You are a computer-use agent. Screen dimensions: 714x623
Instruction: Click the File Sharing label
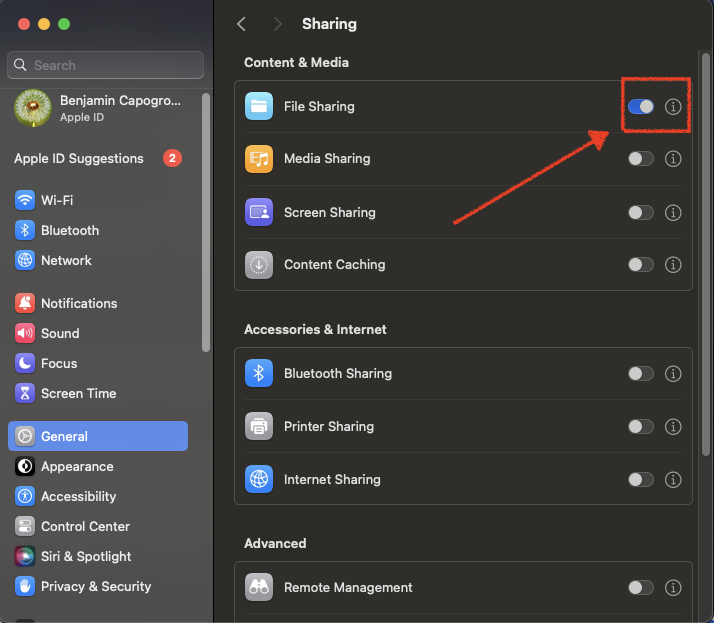pos(319,107)
